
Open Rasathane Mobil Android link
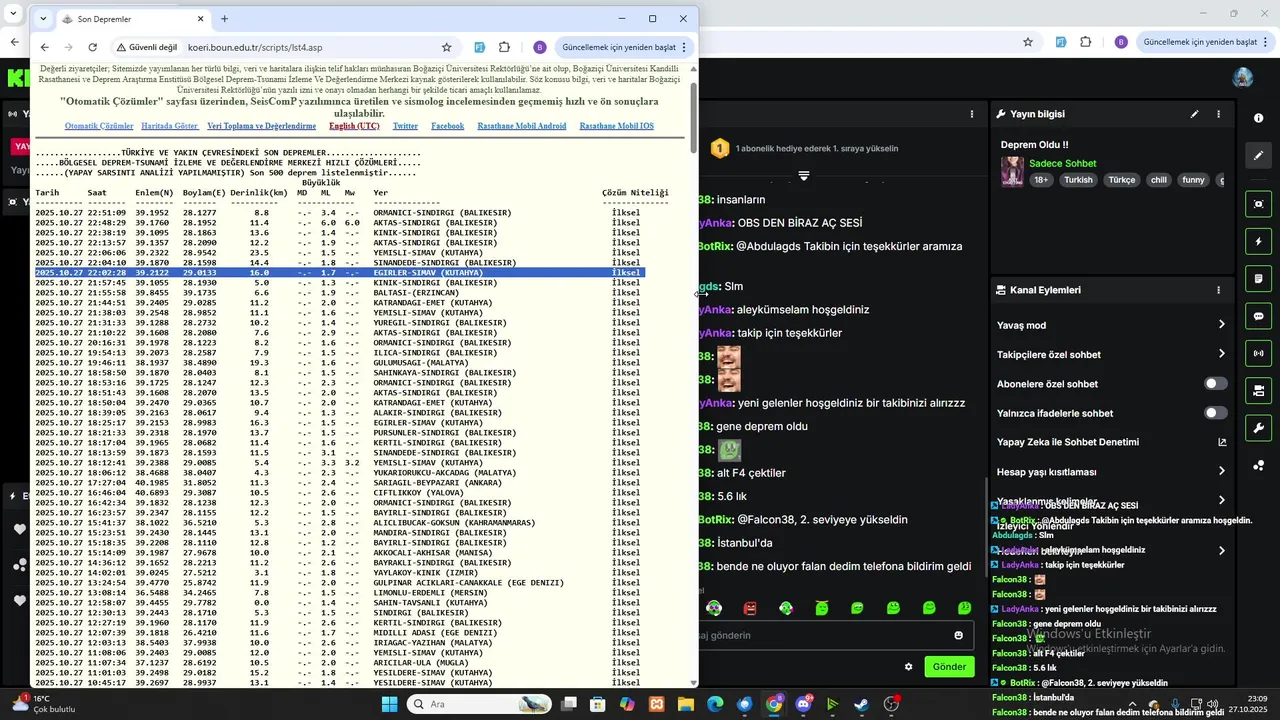(x=522, y=126)
